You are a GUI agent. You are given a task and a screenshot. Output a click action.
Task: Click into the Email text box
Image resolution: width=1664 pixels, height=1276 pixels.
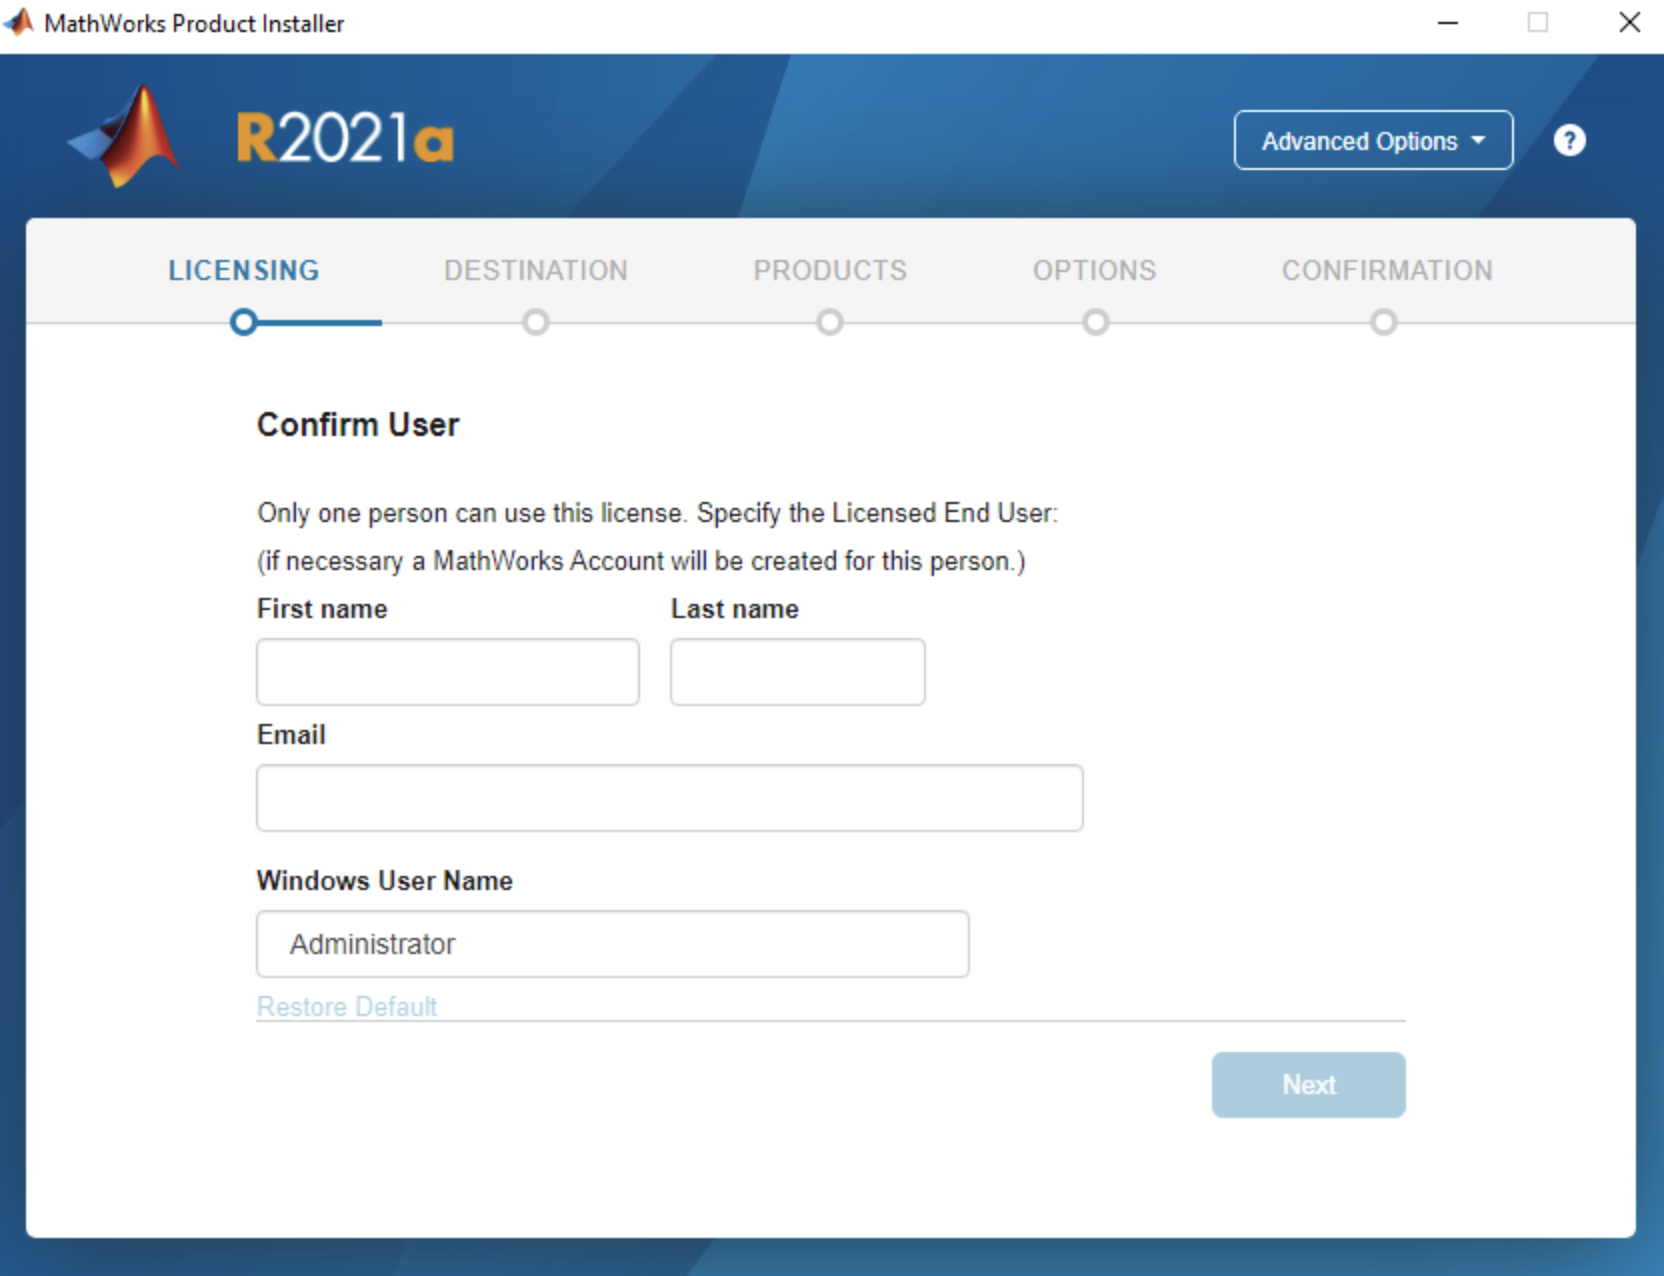tap(670, 798)
